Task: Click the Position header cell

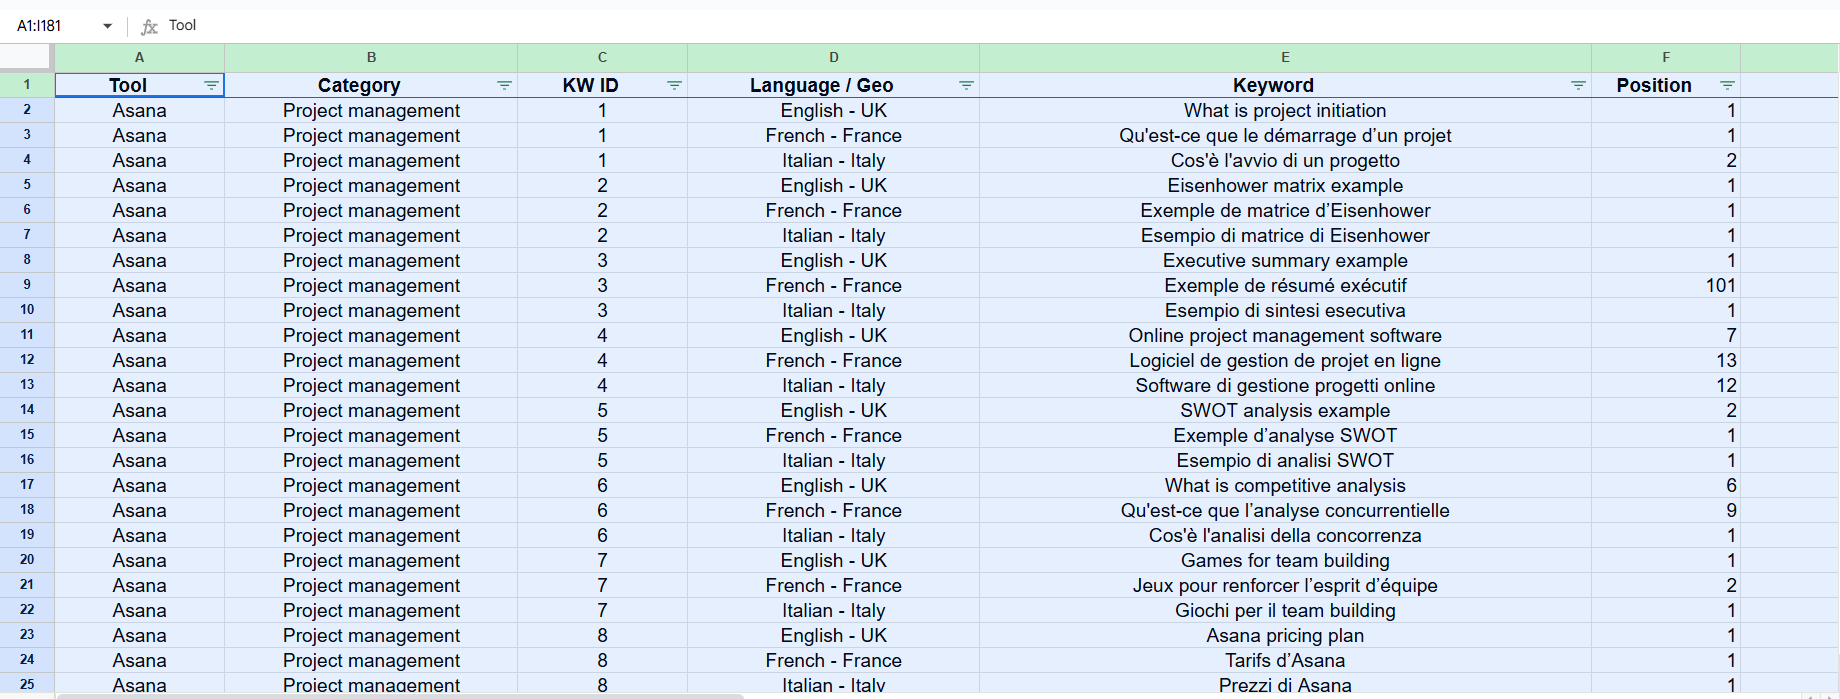Action: [x=1666, y=85]
